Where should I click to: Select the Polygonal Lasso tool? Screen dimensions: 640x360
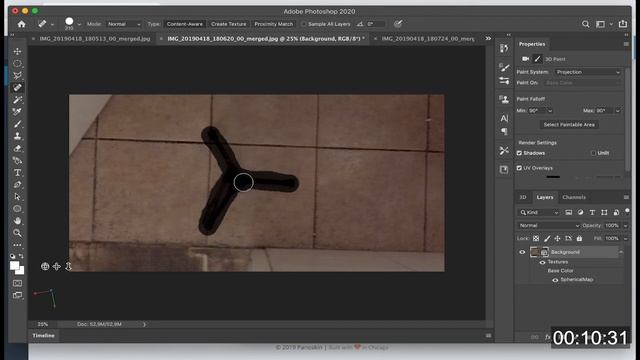click(x=17, y=76)
